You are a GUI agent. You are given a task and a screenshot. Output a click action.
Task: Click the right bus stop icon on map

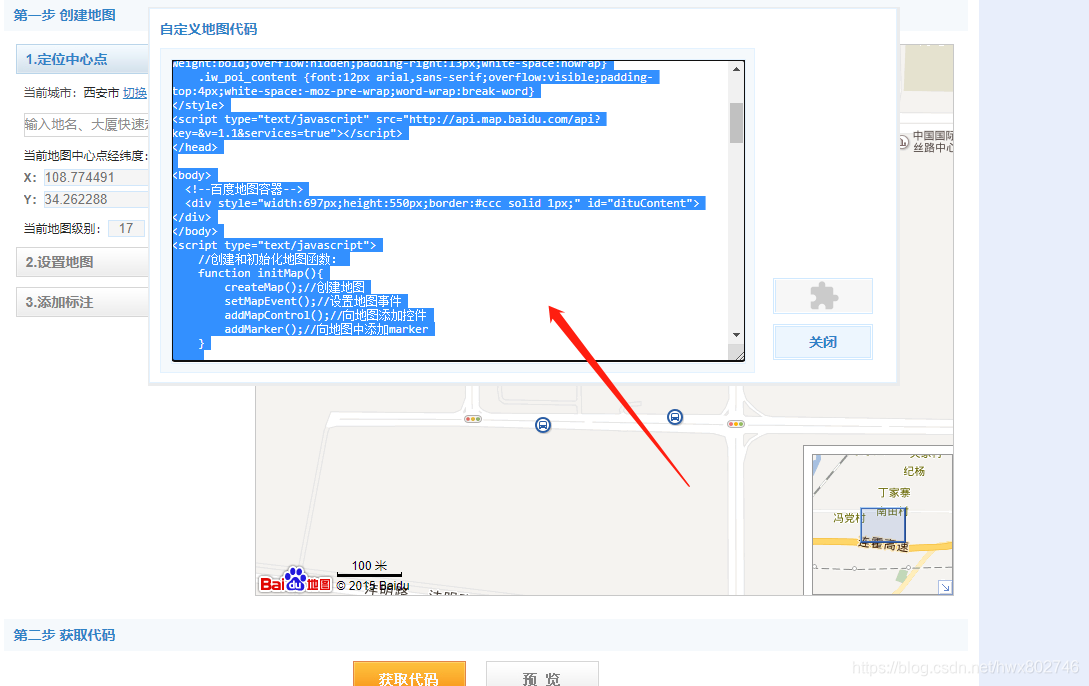coord(674,417)
